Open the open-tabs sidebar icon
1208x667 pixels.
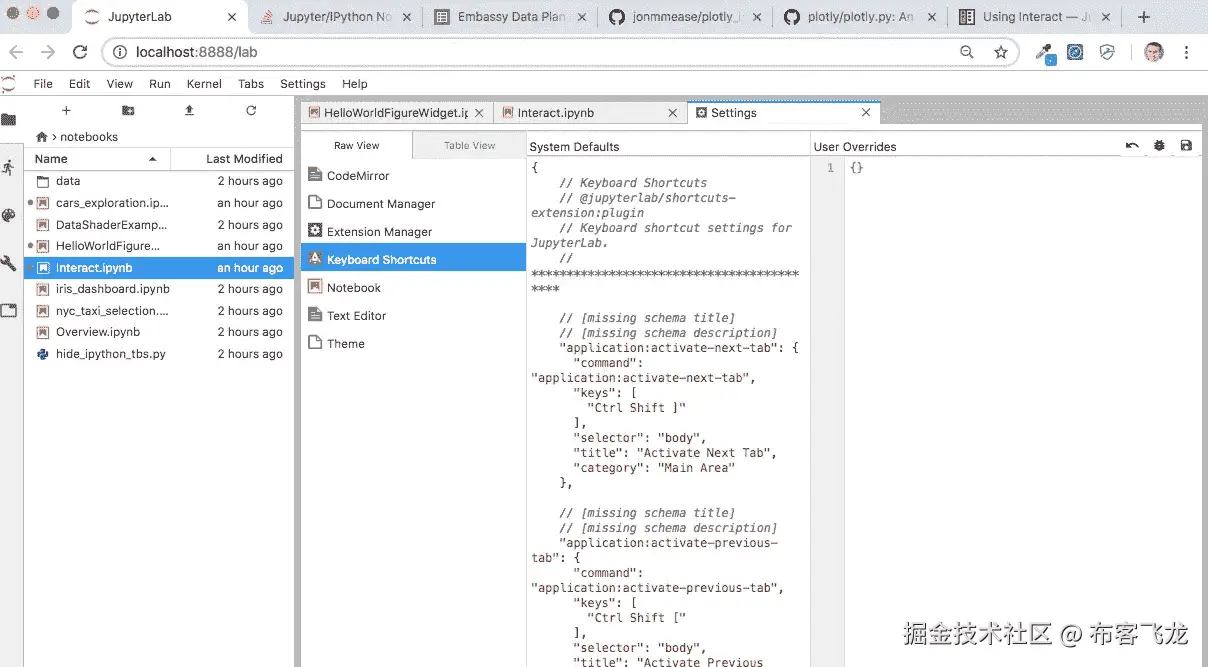[x=8, y=311]
